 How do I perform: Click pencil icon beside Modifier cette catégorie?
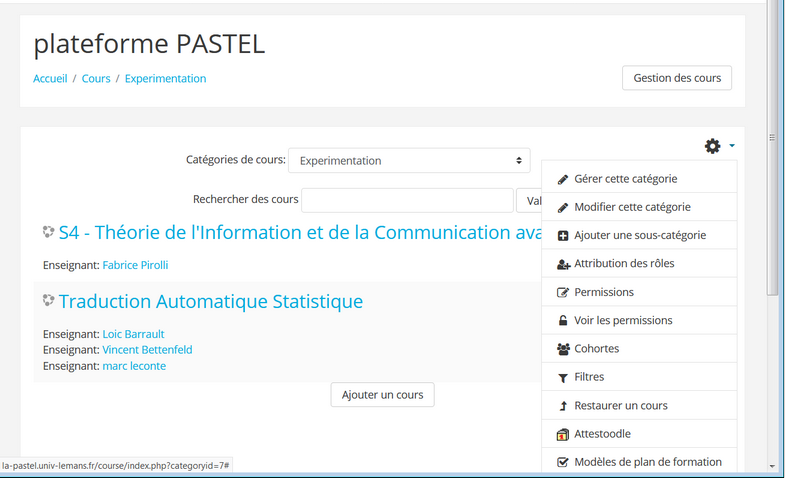[563, 207]
